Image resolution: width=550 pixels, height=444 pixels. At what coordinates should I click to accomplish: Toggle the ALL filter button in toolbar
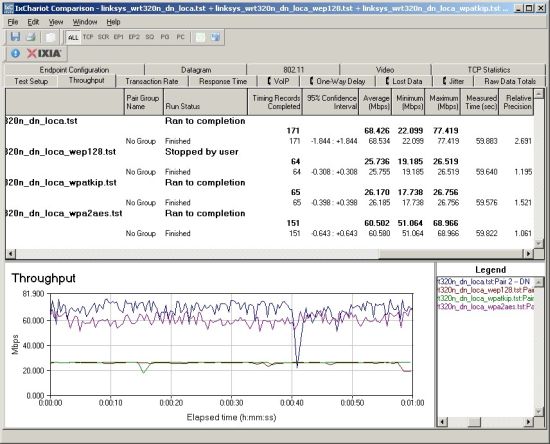coord(73,37)
